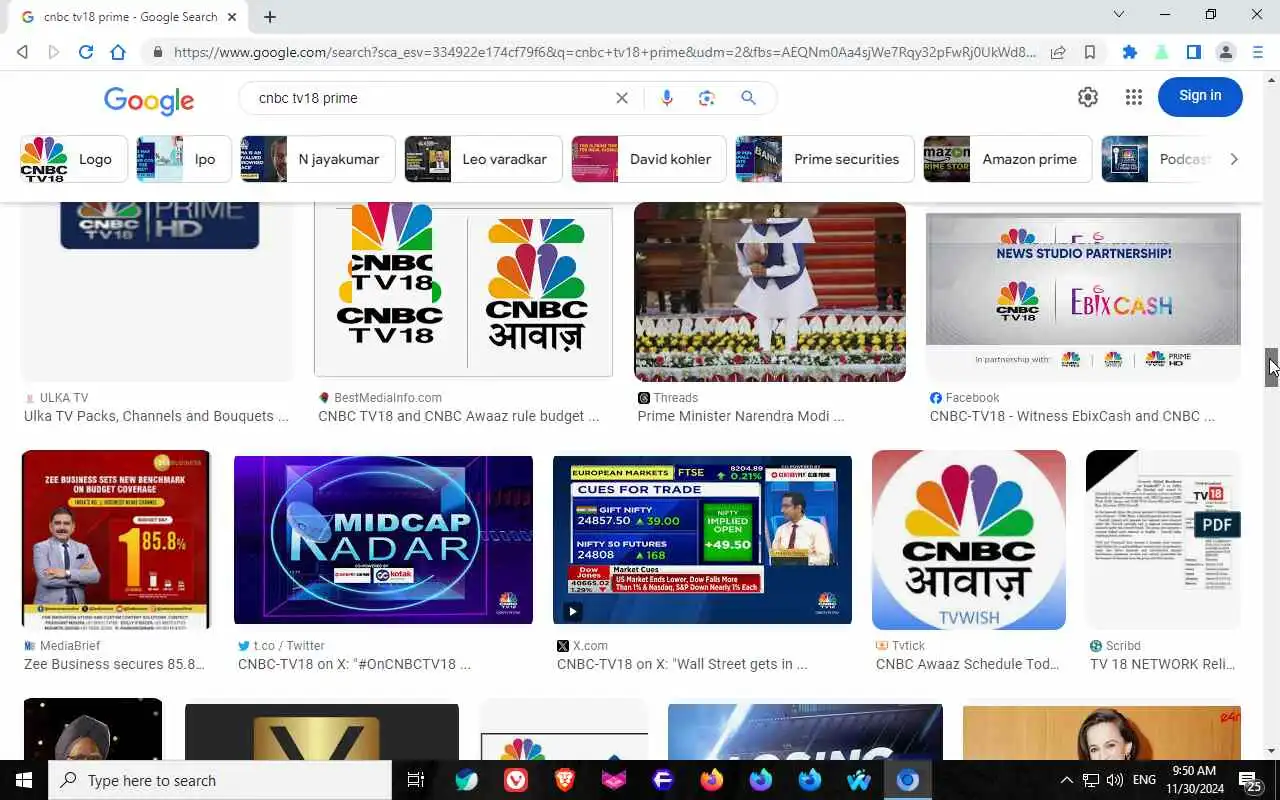Open the Windows Start menu
1280x800 pixels.
tap(24, 780)
